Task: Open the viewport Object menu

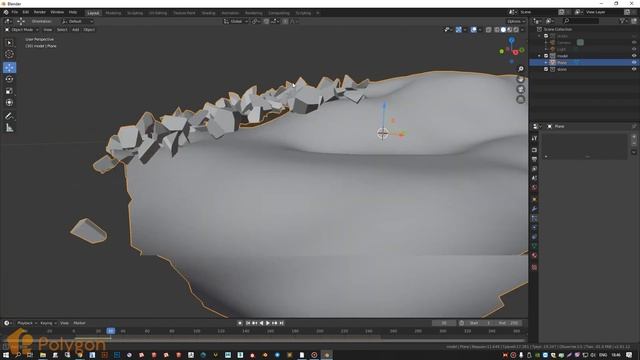Action: click(89, 30)
